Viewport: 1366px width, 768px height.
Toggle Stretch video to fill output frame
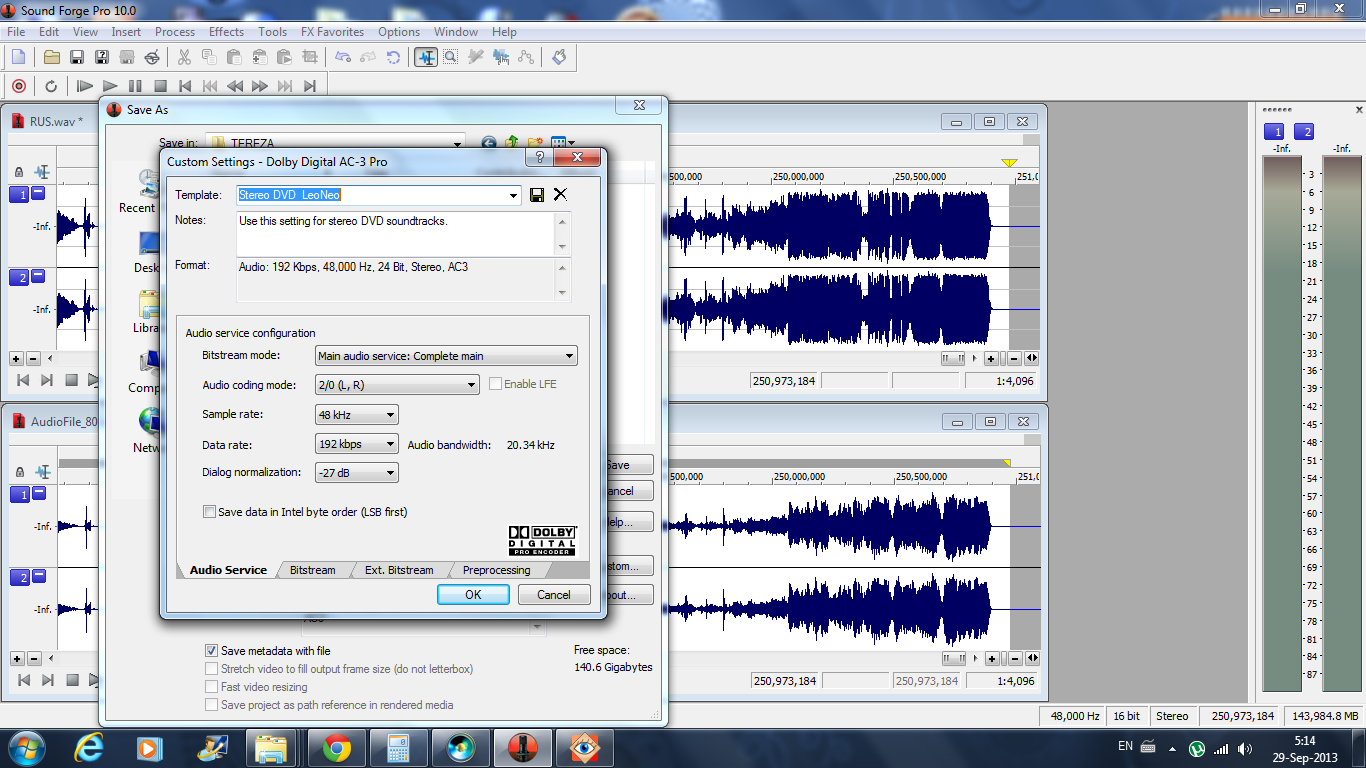[x=211, y=669]
